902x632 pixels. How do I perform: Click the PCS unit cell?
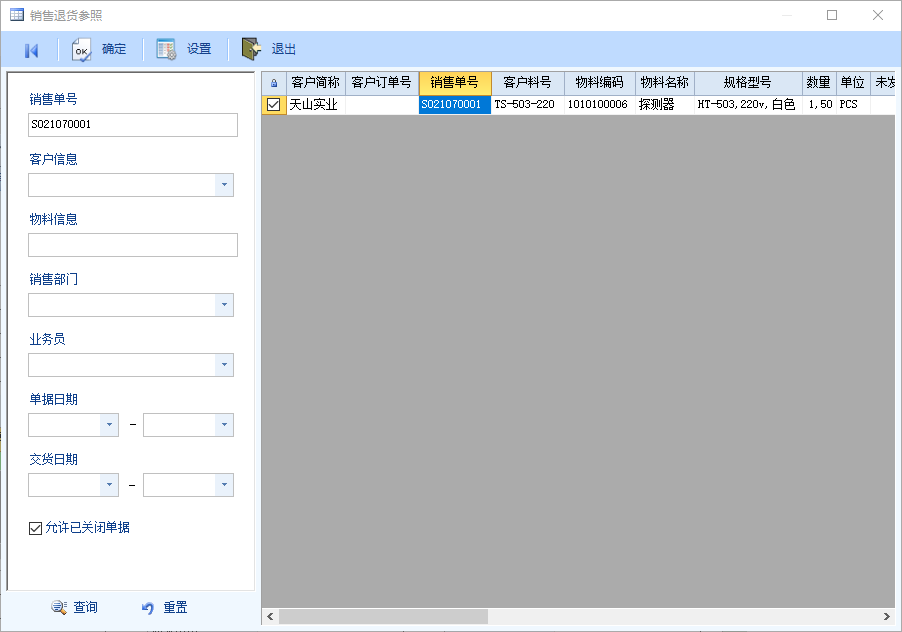click(853, 105)
